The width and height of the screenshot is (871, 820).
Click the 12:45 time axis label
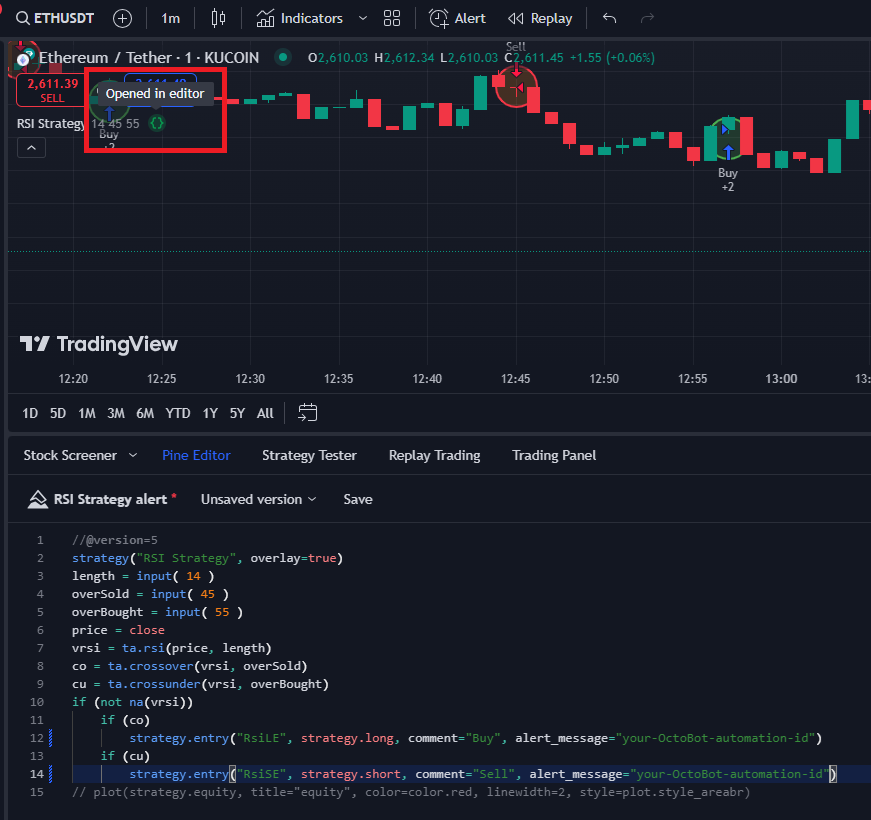tap(515, 379)
